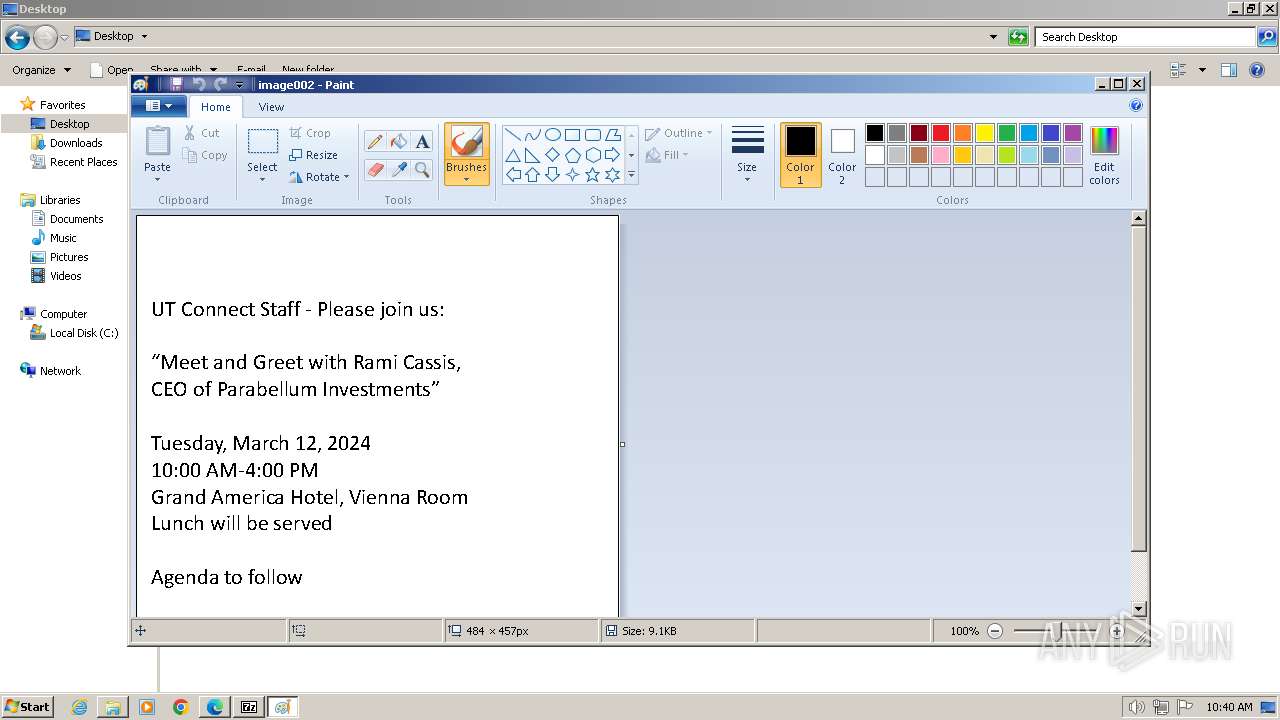Open Downloads in Explorer Favorites
1280x720 pixels.
click(x=76, y=143)
